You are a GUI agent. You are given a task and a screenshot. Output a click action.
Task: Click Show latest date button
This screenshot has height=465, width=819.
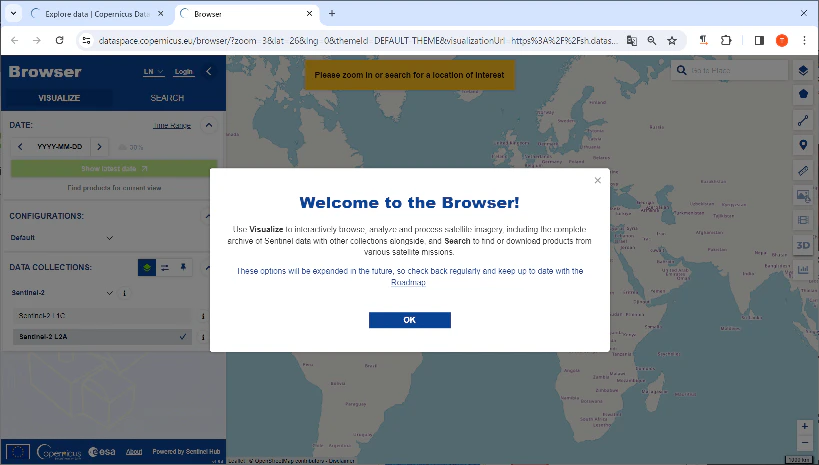pos(114,168)
